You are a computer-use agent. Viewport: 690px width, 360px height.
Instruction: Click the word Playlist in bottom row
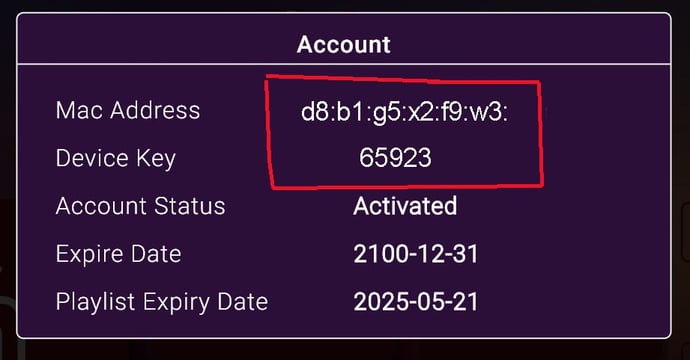point(95,303)
